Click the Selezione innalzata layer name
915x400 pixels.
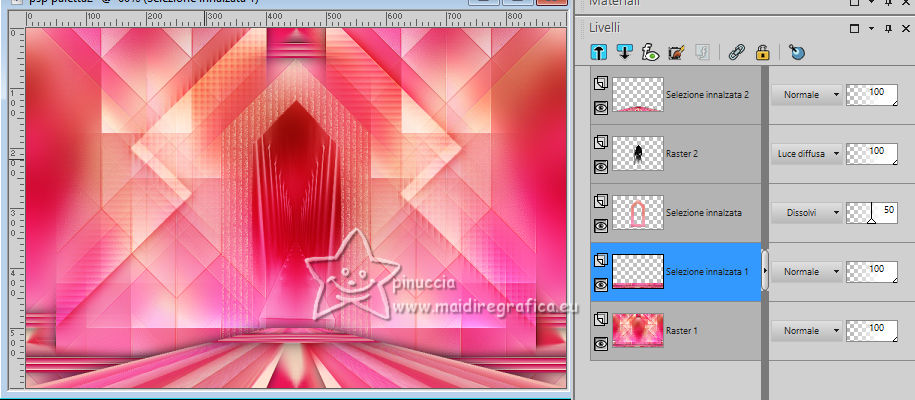[704, 213]
